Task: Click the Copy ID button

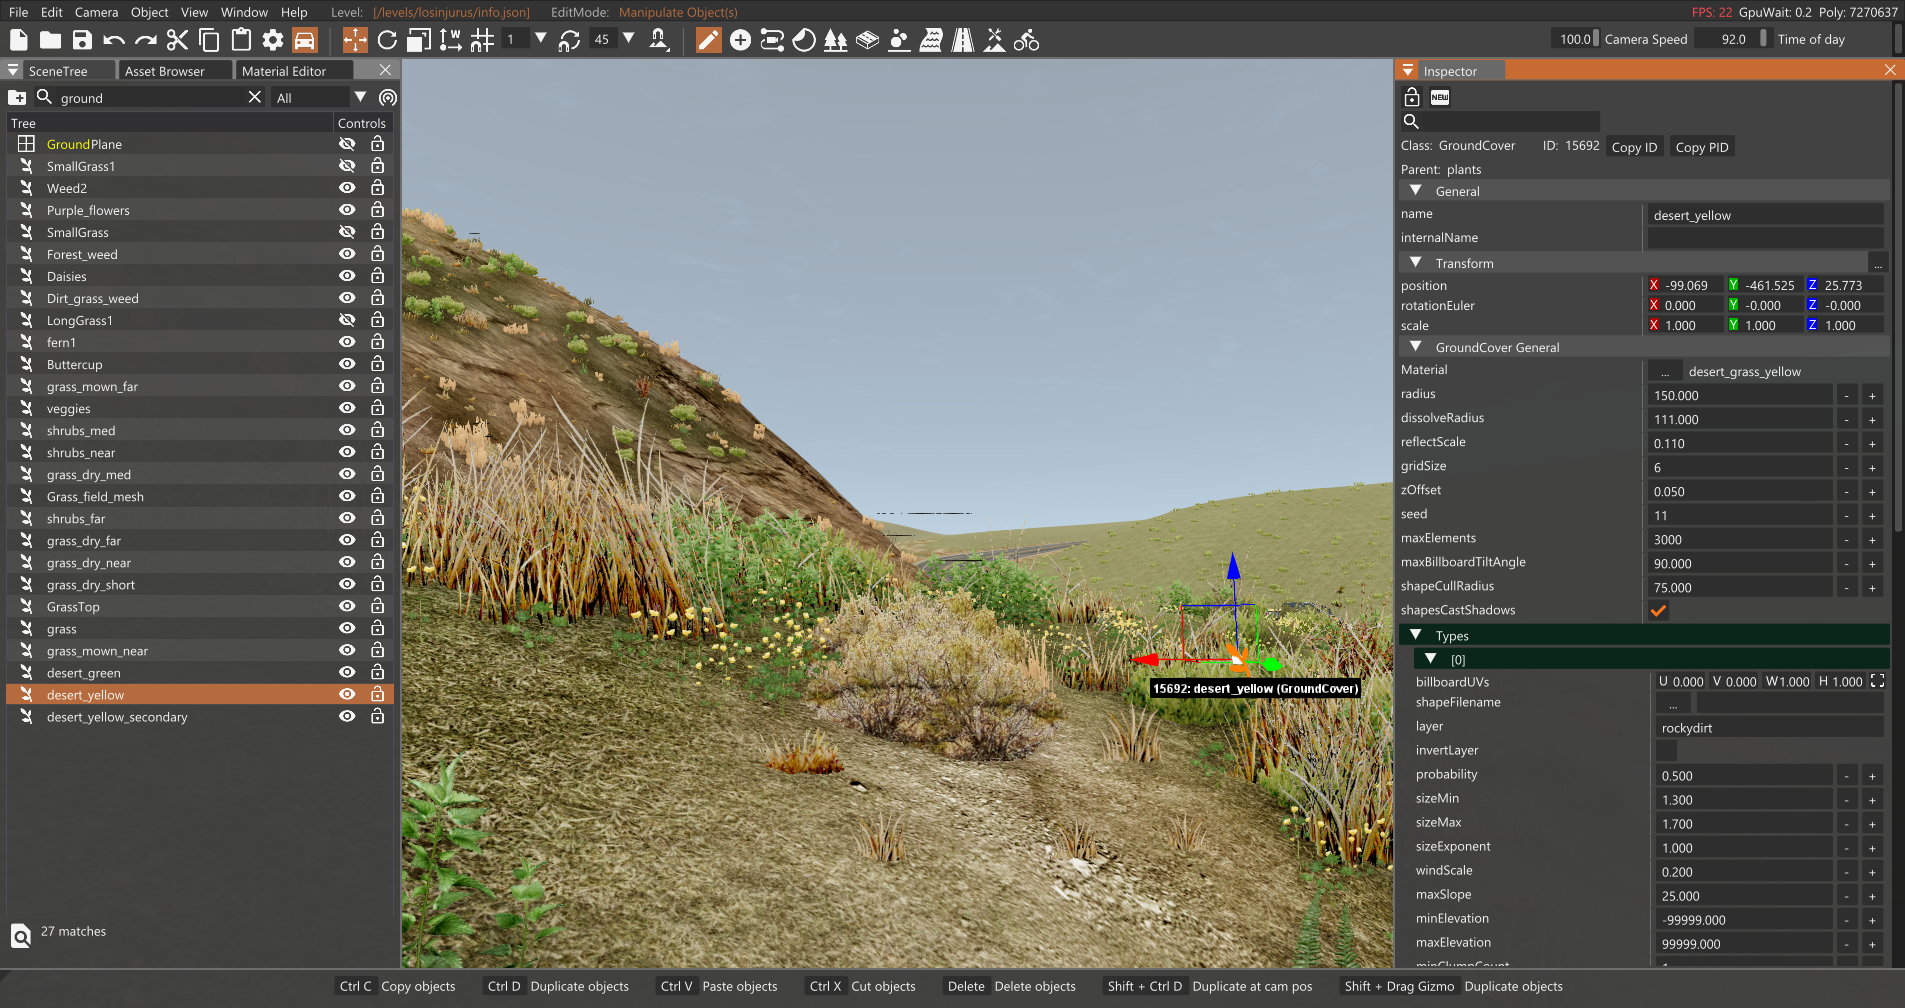Action: point(1634,147)
